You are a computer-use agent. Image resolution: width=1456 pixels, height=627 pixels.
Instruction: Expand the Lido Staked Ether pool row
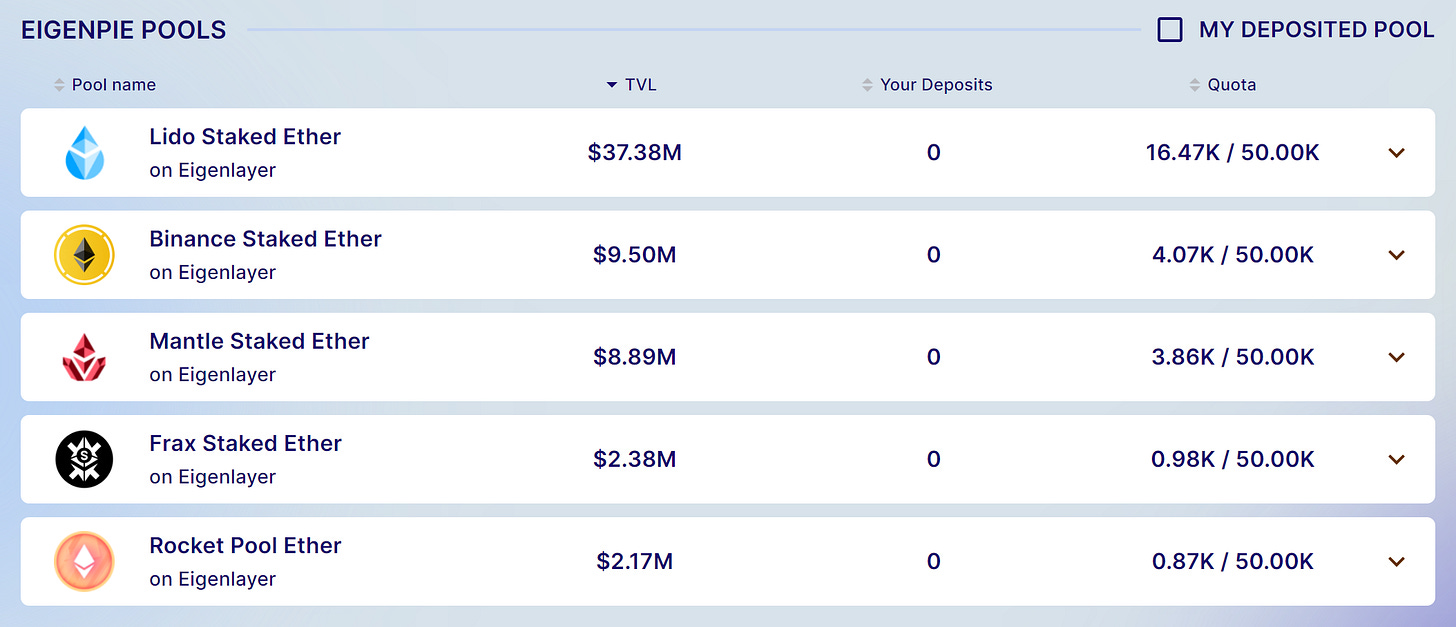coord(1397,153)
